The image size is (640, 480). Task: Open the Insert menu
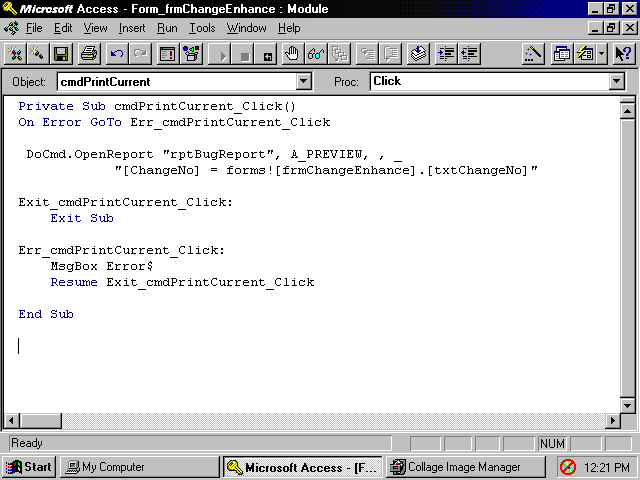[x=132, y=28]
